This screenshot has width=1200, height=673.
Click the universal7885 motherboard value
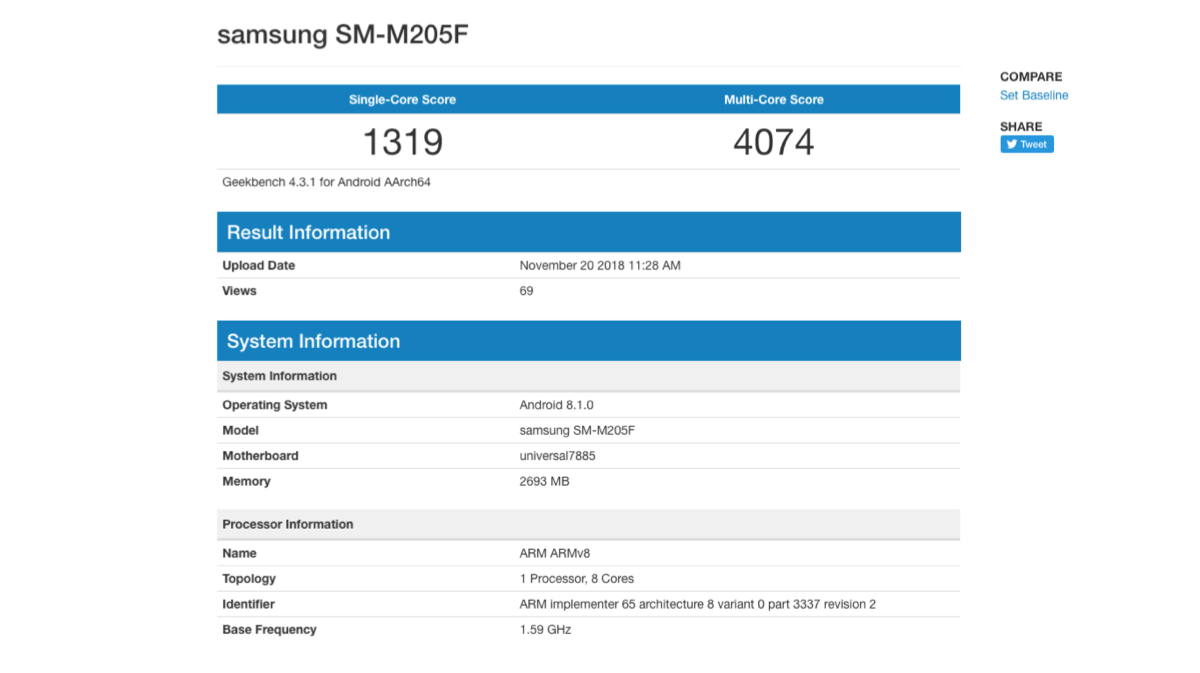[x=558, y=456]
